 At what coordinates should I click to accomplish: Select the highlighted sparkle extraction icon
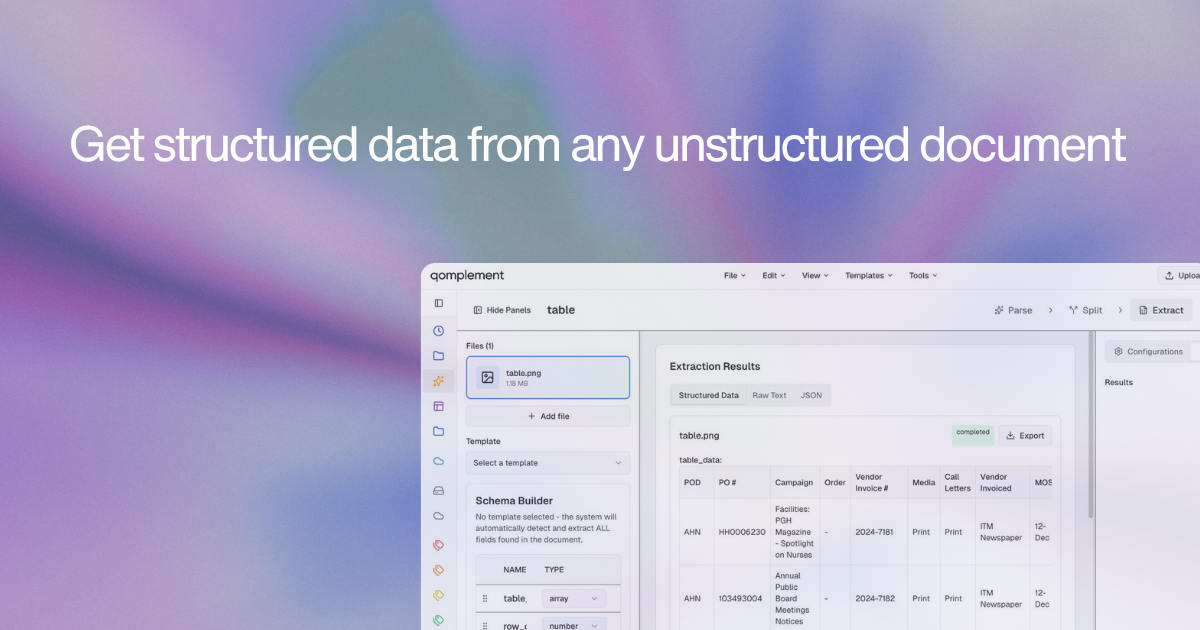coord(438,381)
